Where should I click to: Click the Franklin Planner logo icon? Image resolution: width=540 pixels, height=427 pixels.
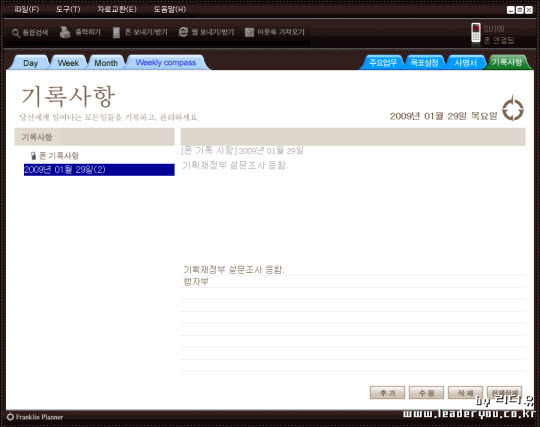pos(10,417)
